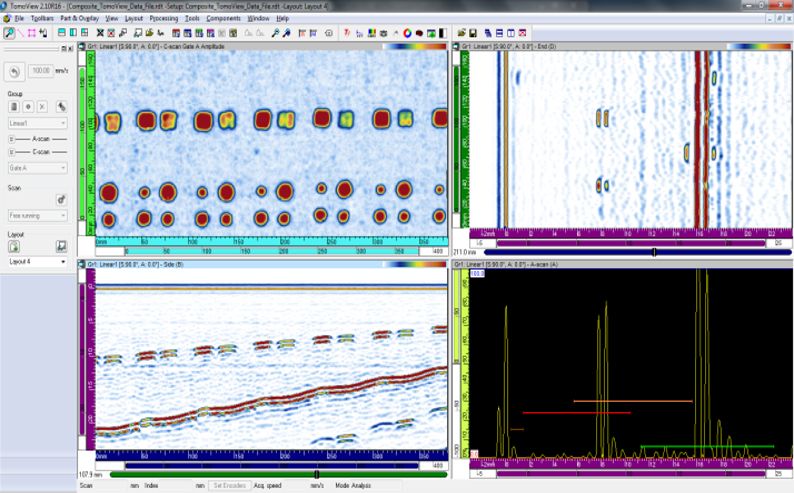Click the add group button under Group
Screen dimensions: 794x493
click(28, 105)
